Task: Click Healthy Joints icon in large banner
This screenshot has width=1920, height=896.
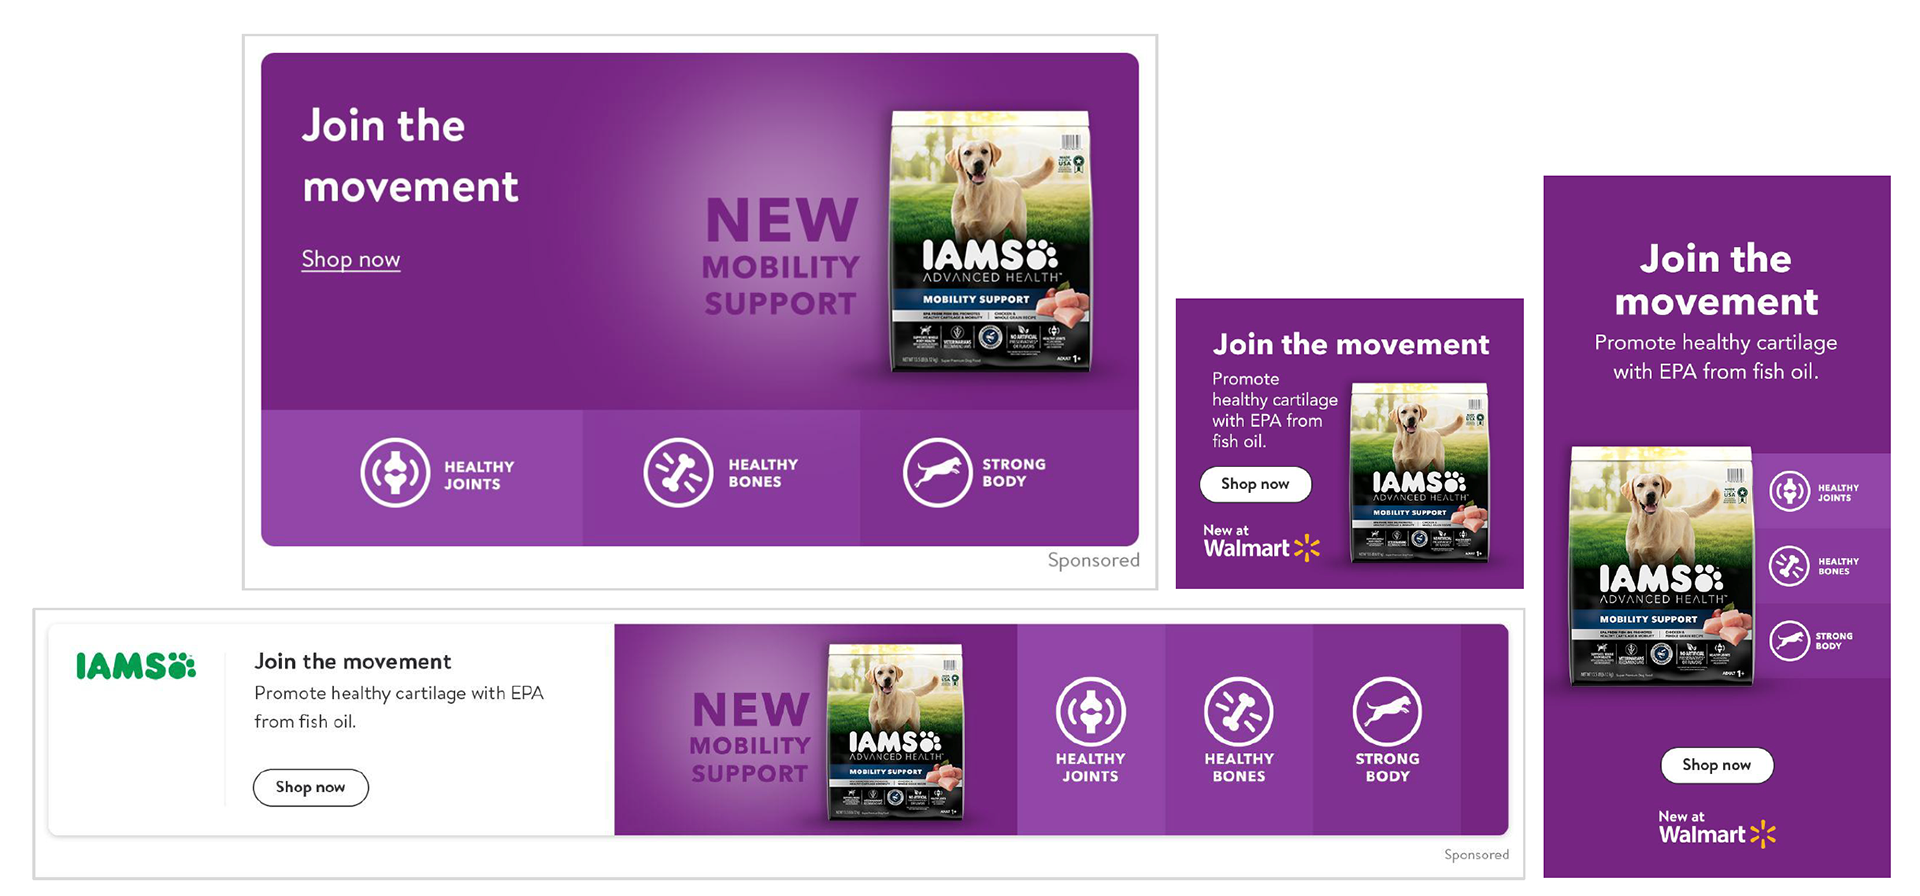Action: [x=396, y=473]
